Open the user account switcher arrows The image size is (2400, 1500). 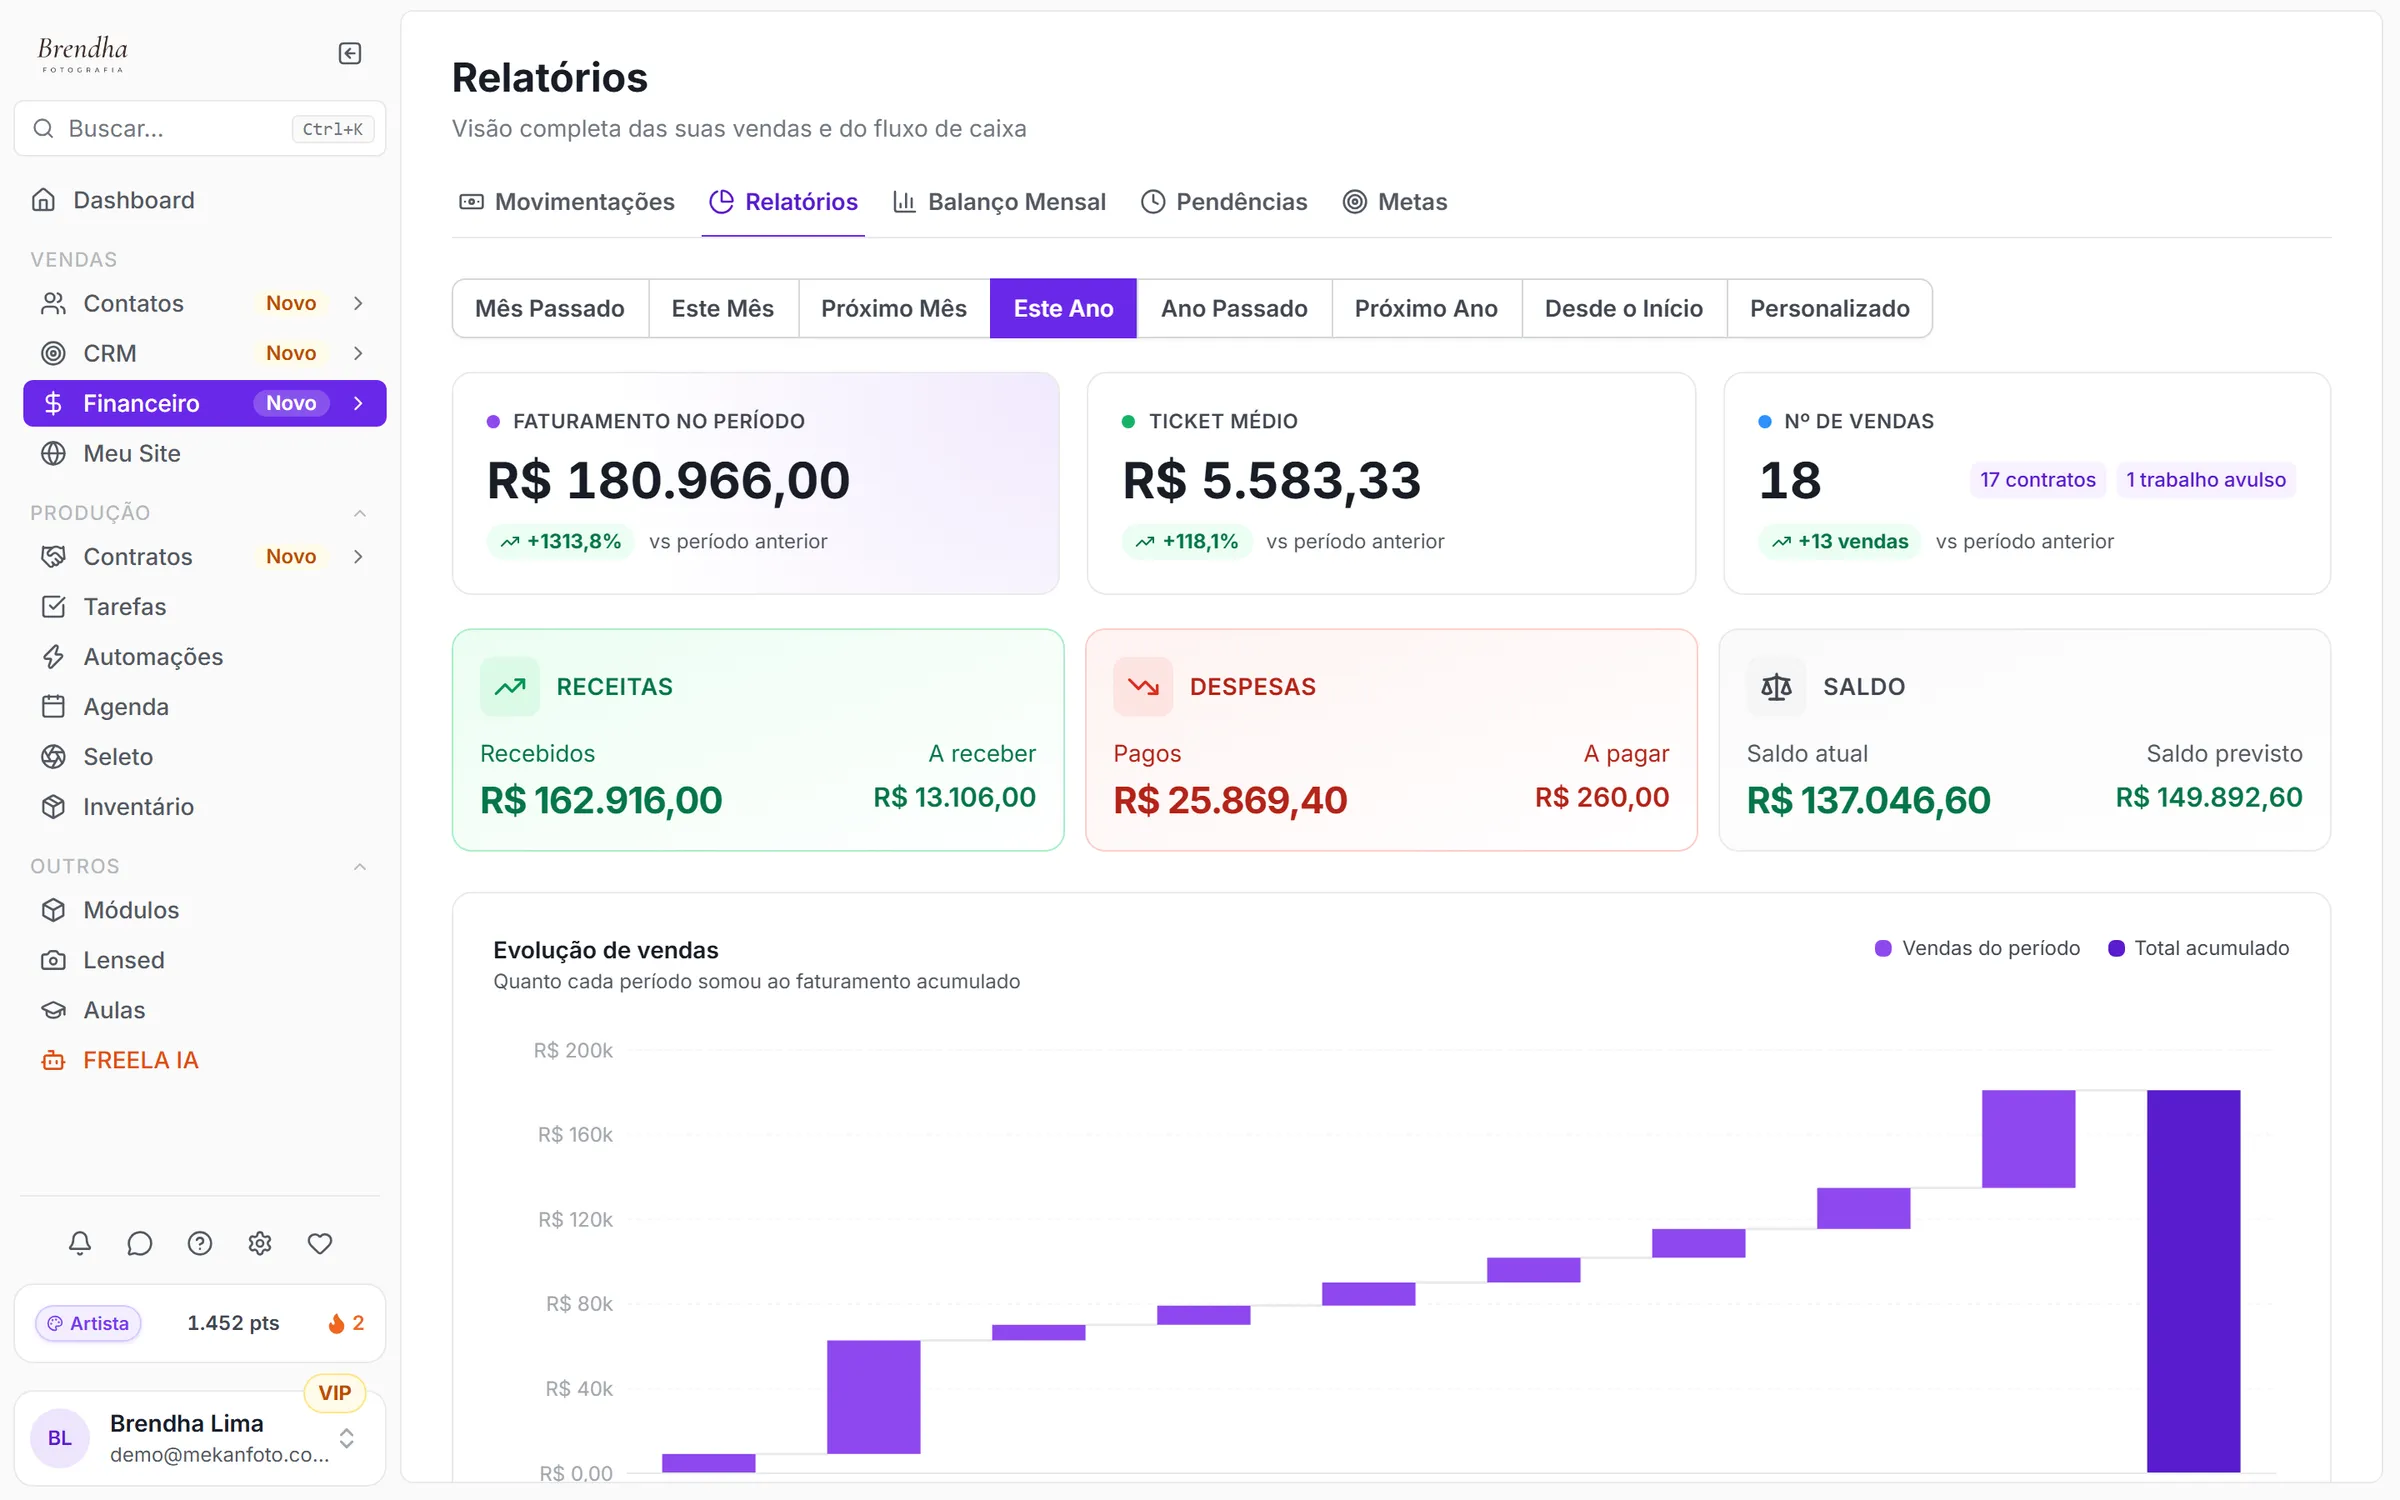pos(347,1438)
